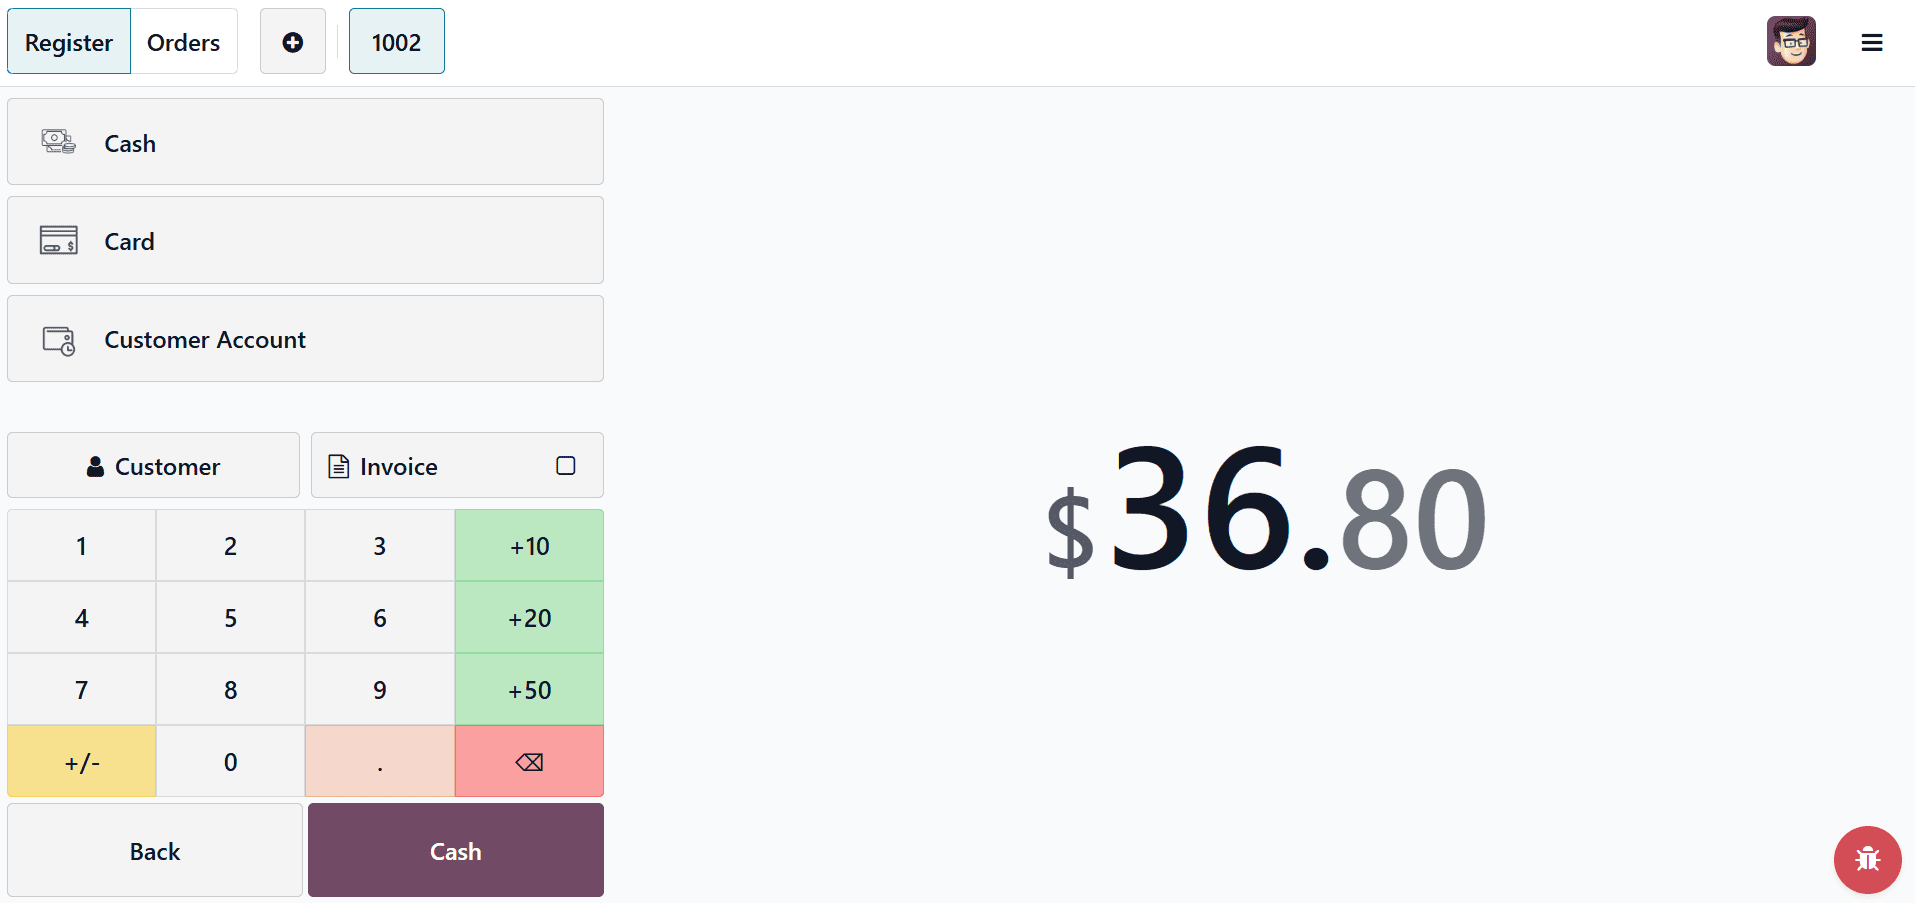Click the customer person icon
This screenshot has height=903, width=1915.
click(95, 465)
